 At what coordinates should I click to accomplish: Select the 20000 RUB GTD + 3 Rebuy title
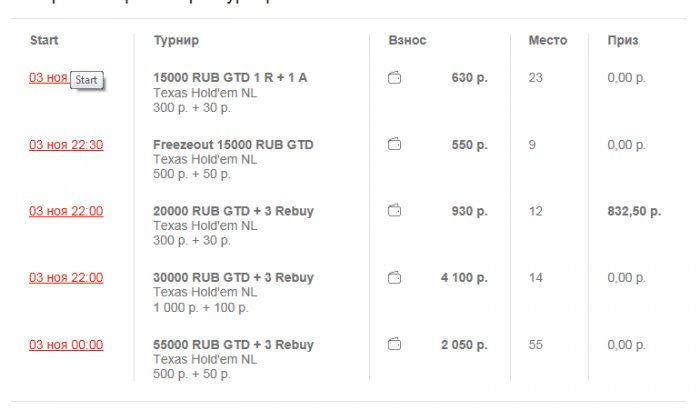(x=233, y=211)
